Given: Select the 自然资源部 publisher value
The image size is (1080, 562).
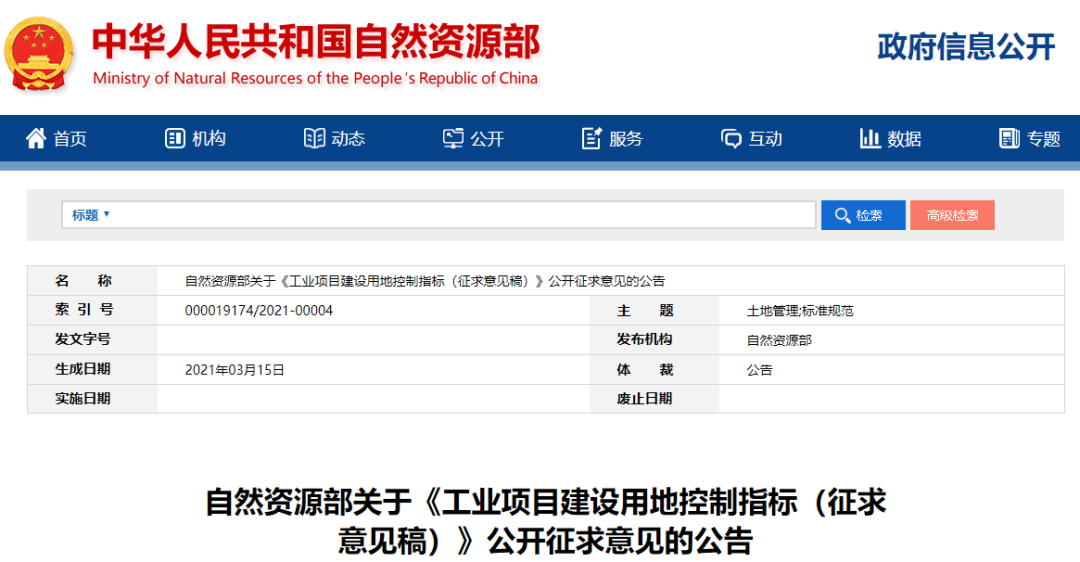Looking at the screenshot, I should coord(779,340).
